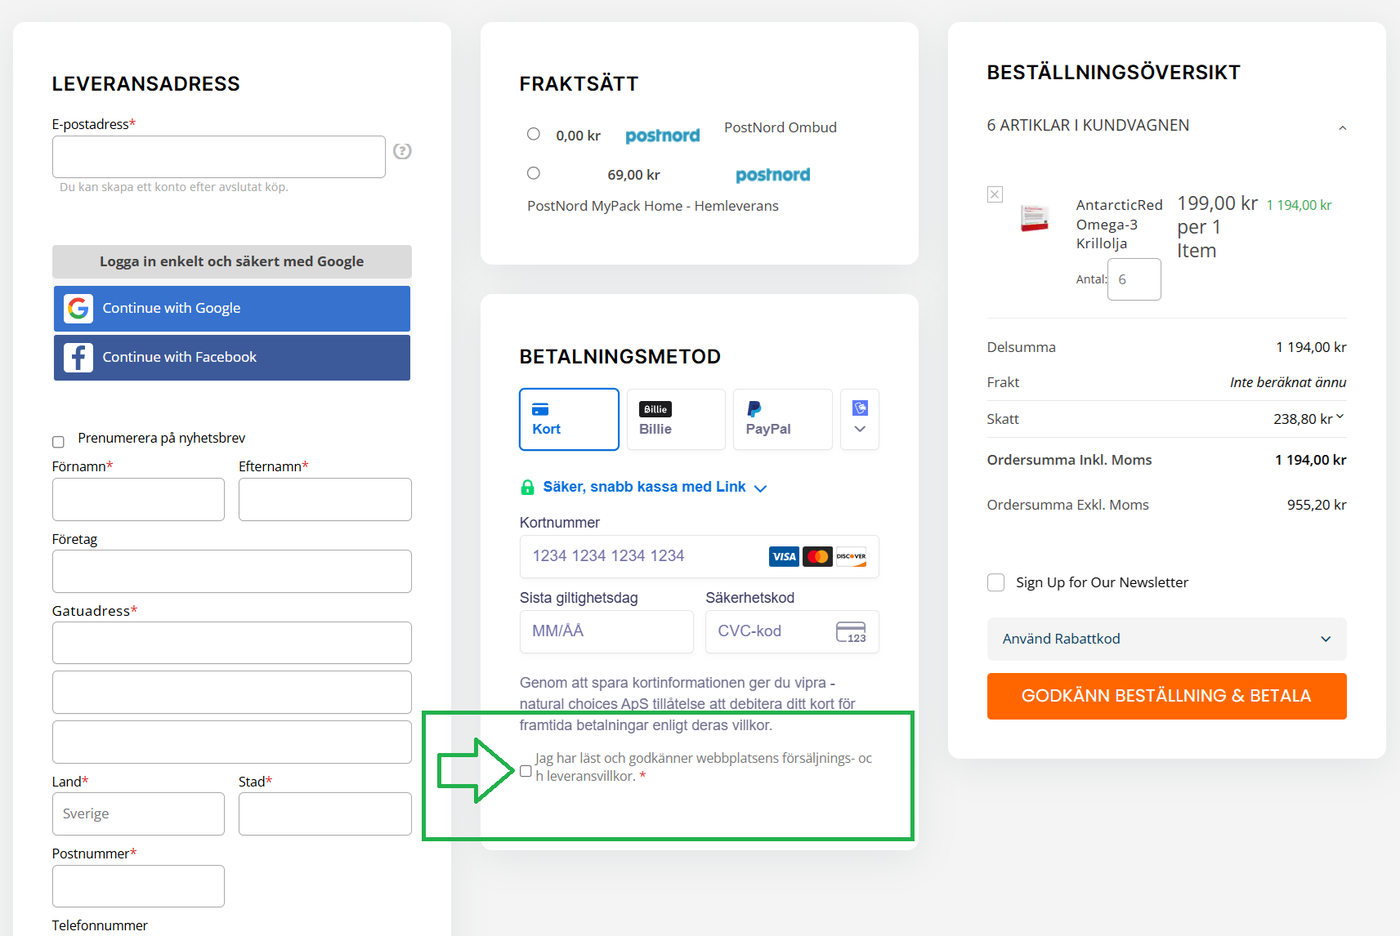Click the Facebook logo icon
1400x936 pixels.
click(x=78, y=357)
